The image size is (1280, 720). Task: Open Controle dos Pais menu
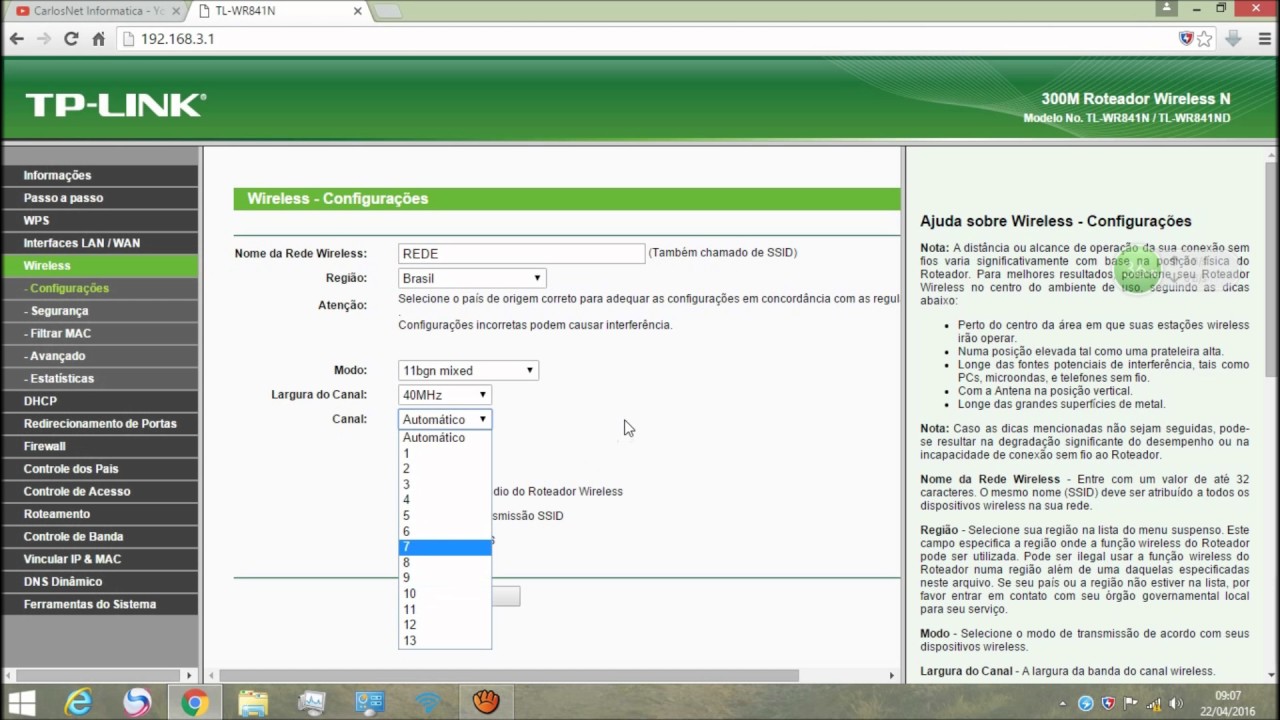pos(100,469)
